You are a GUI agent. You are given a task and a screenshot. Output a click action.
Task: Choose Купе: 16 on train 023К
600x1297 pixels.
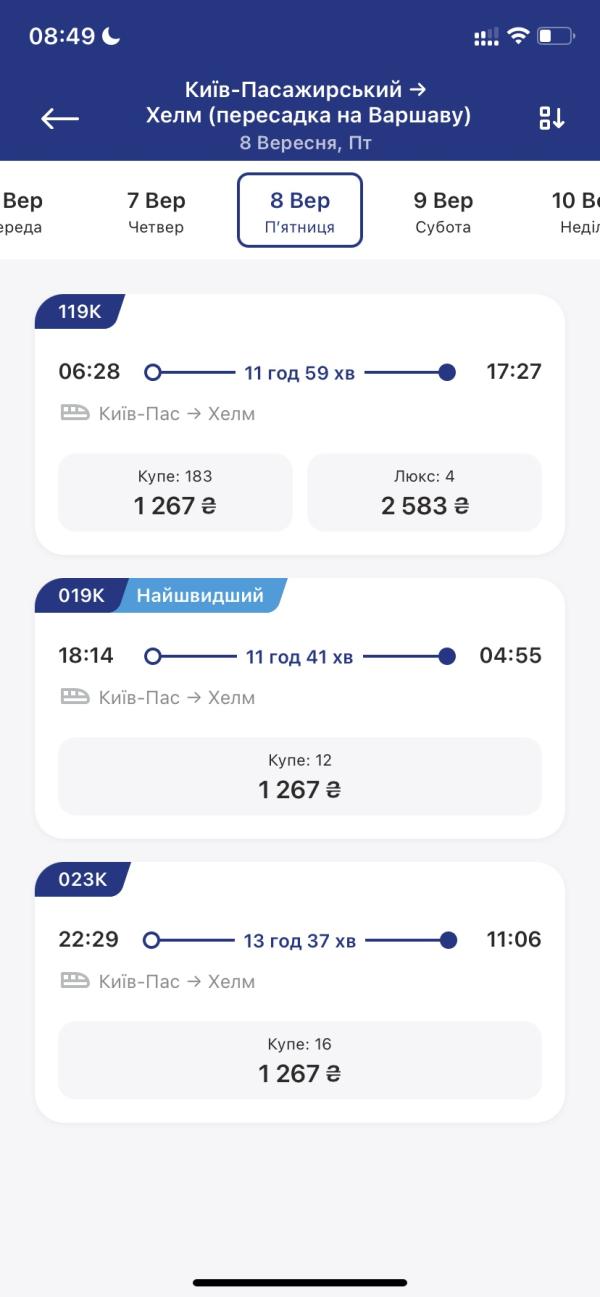click(300, 1060)
